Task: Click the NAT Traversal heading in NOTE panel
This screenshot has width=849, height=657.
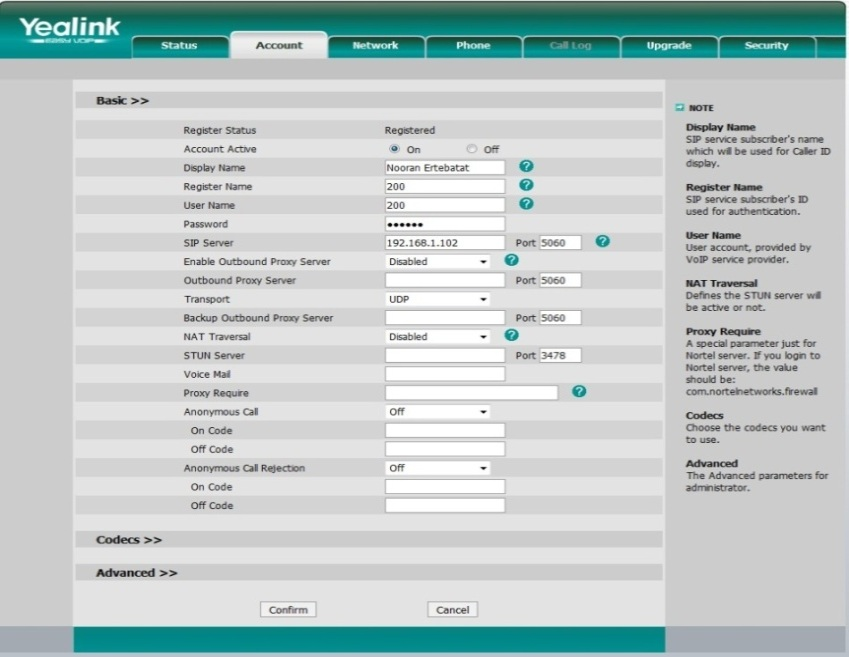Action: click(x=721, y=284)
